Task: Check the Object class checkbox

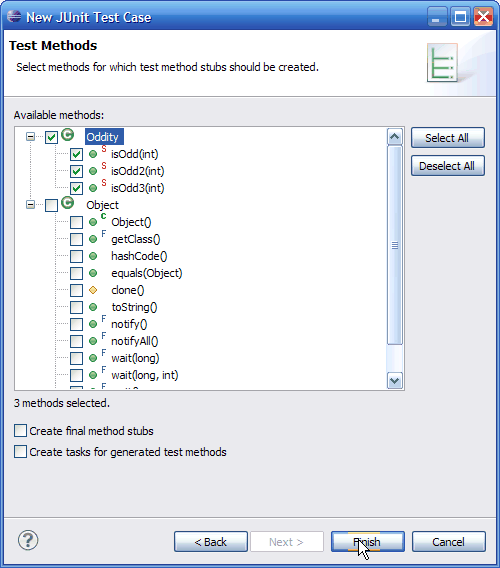Action: (x=51, y=205)
